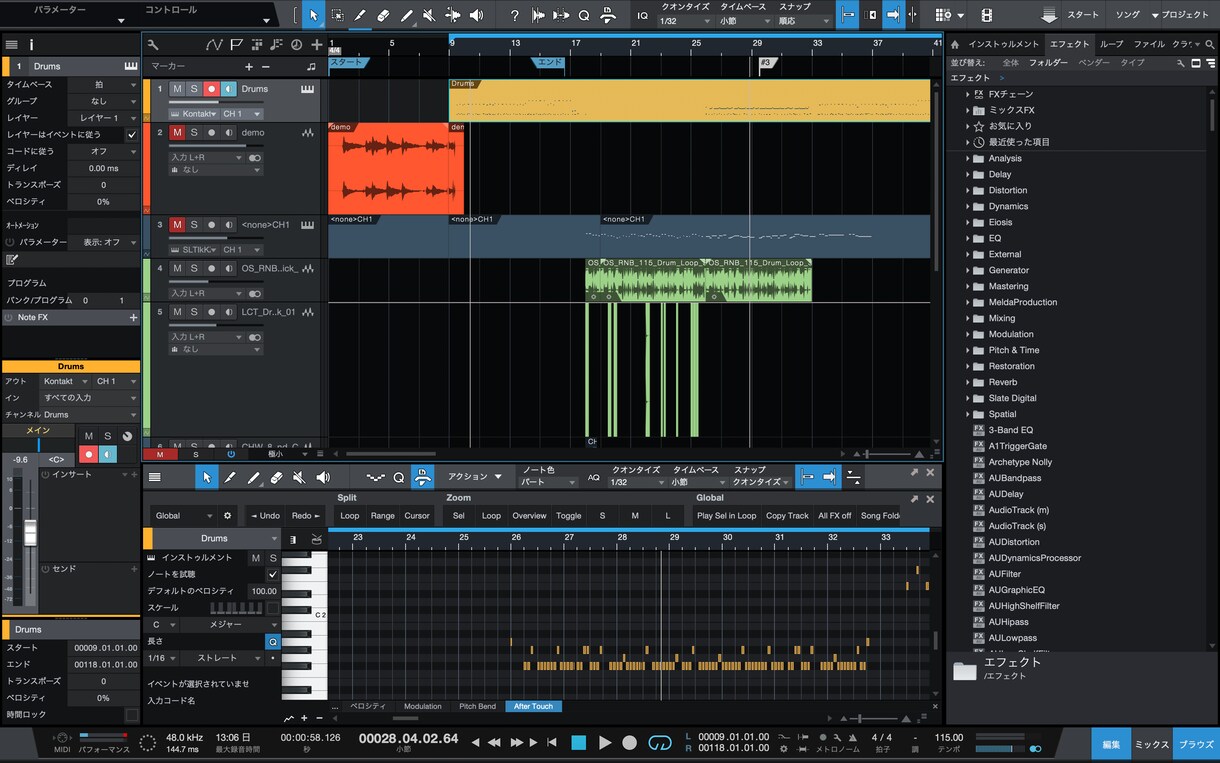Viewport: 1220px width, 763px height.
Task: Open the Global macro page dropdown
Action: pyautogui.click(x=183, y=516)
